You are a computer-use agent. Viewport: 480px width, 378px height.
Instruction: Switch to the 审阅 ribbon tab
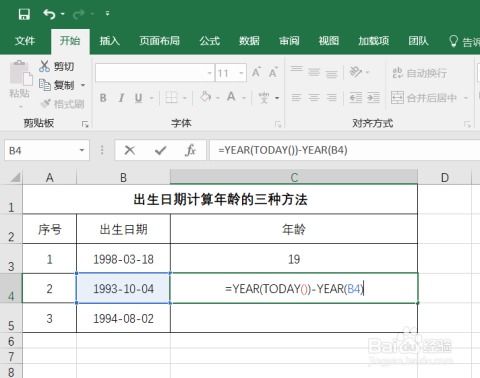point(289,41)
